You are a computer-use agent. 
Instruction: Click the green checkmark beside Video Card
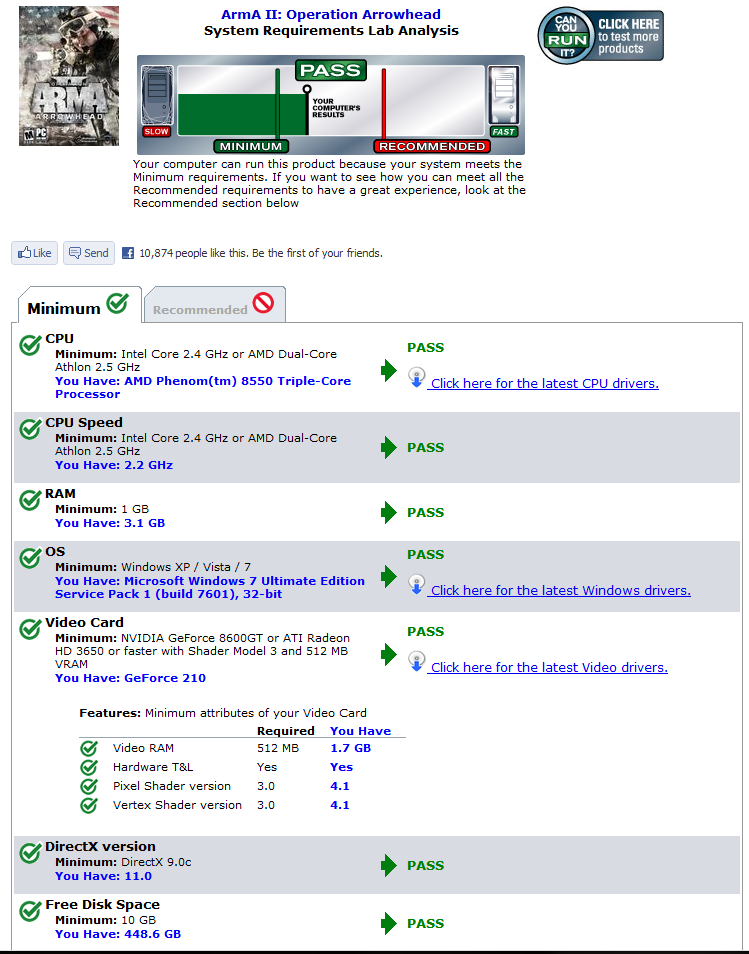pyautogui.click(x=30, y=629)
